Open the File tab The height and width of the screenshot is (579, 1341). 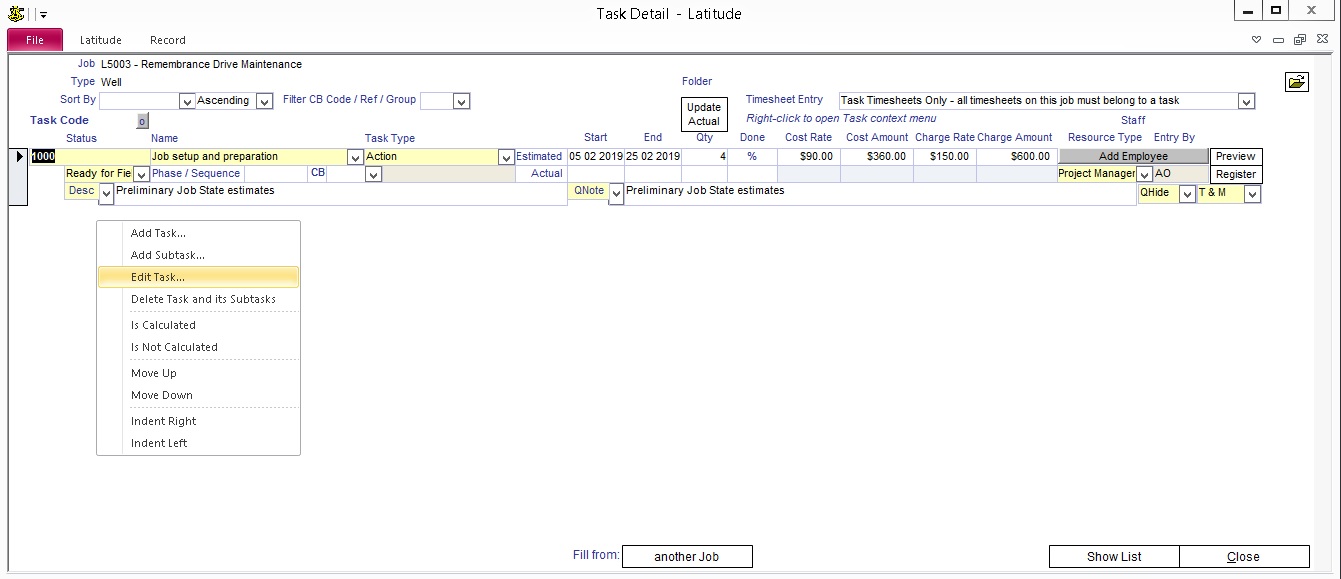point(35,40)
